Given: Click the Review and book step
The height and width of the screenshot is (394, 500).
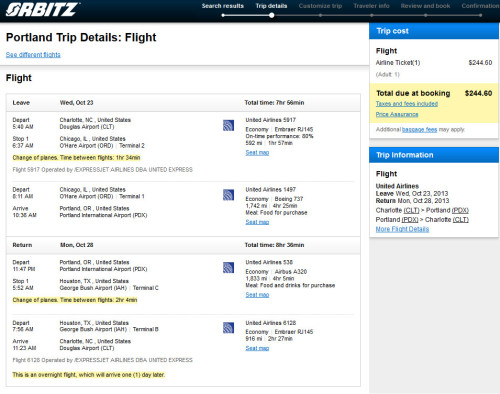Looking at the screenshot, I should (x=425, y=6).
